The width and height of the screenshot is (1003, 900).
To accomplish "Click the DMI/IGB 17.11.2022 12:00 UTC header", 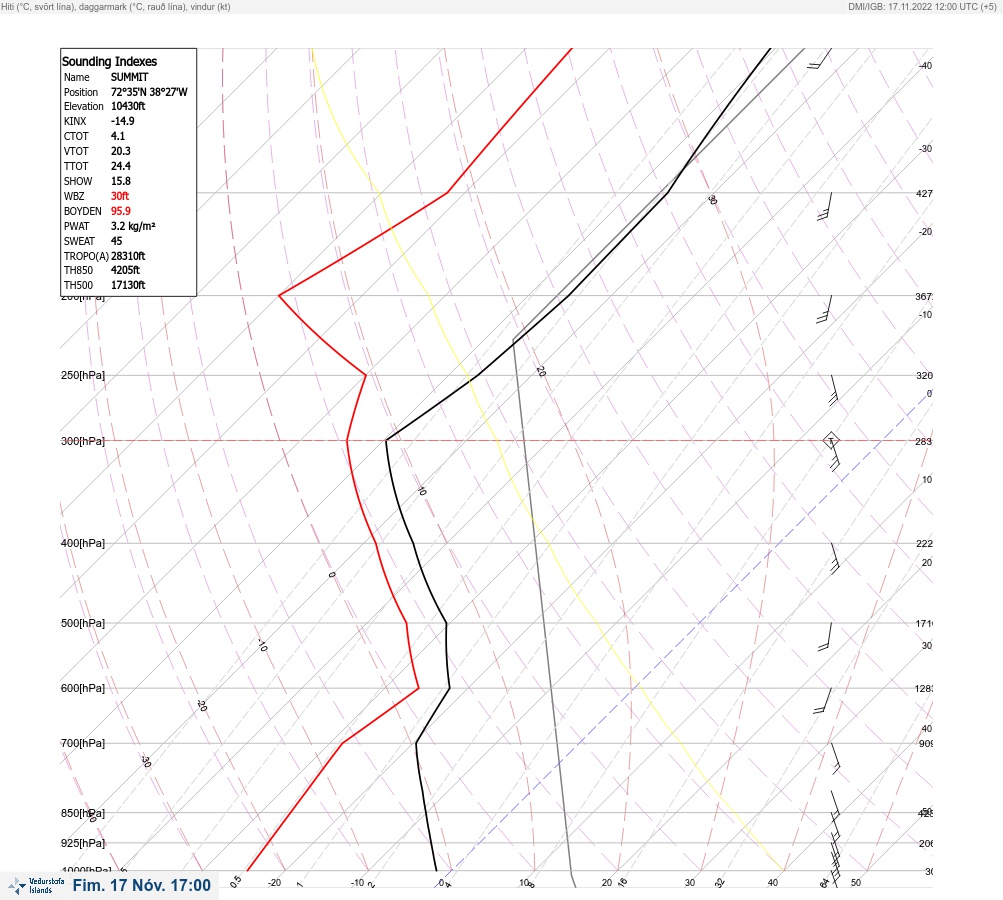I will point(922,6).
